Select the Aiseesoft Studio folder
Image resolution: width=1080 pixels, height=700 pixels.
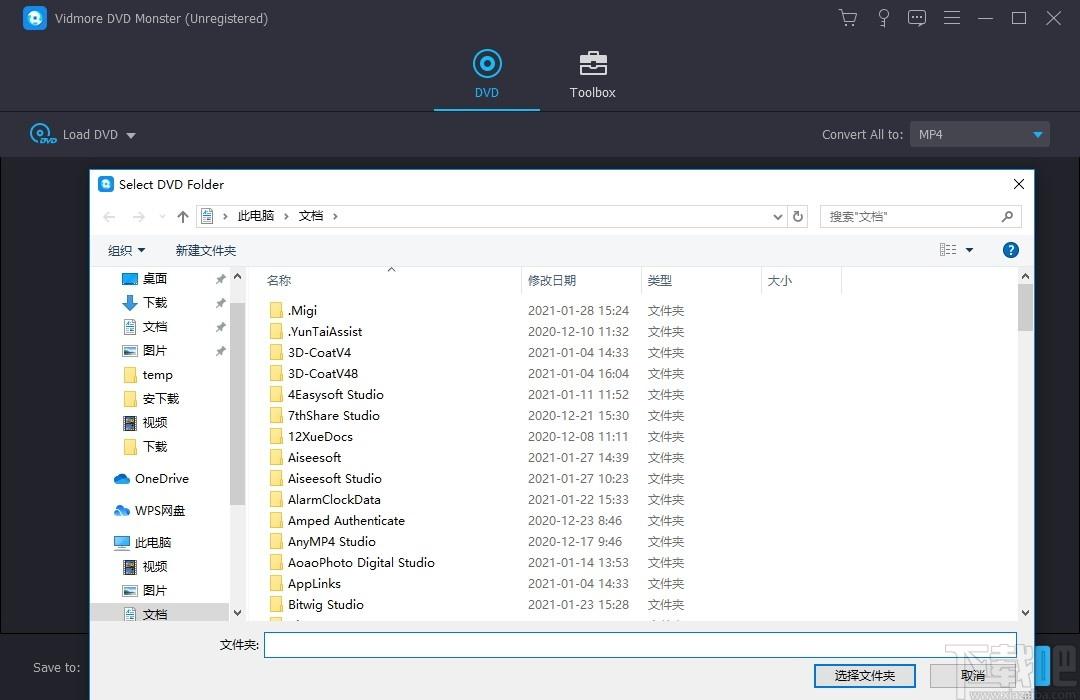tap(334, 478)
